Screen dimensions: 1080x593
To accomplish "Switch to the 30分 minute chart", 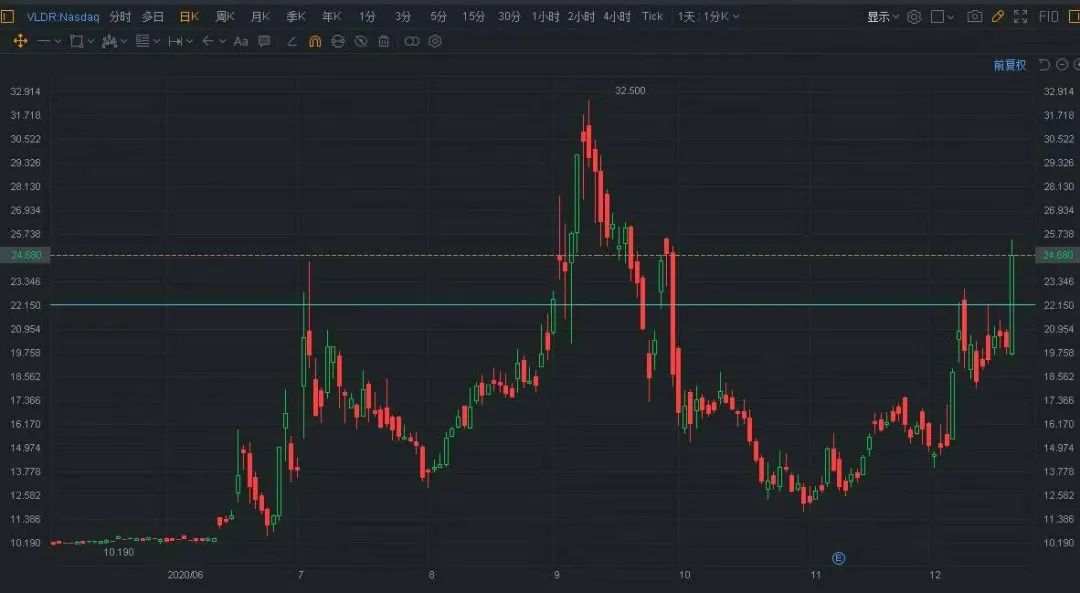I will 510,17.
